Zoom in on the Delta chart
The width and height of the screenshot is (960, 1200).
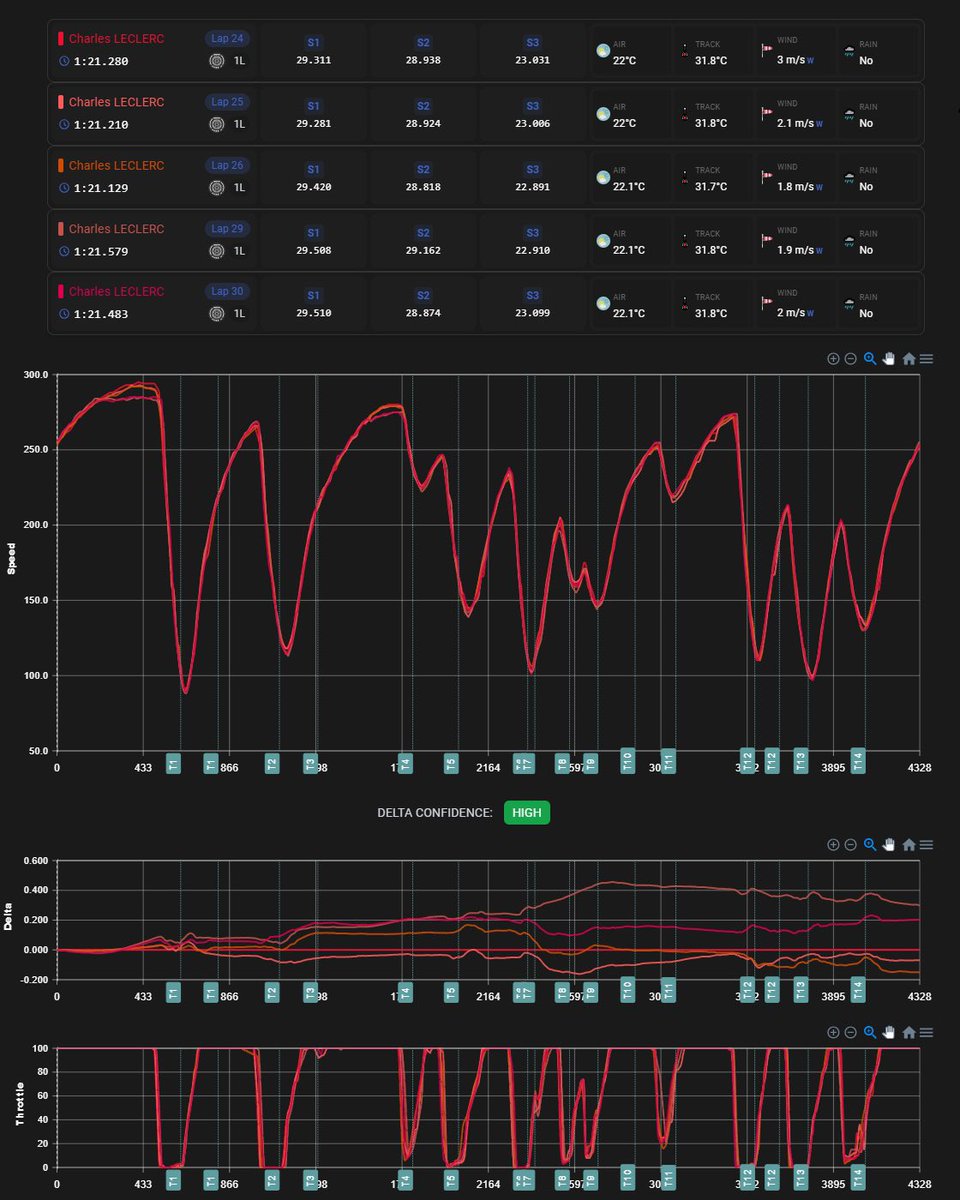tap(833, 845)
